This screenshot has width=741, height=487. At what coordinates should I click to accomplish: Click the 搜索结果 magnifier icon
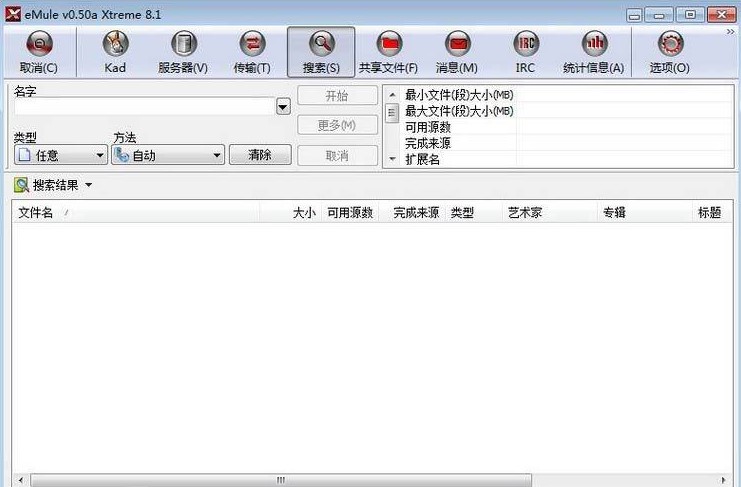(21, 185)
